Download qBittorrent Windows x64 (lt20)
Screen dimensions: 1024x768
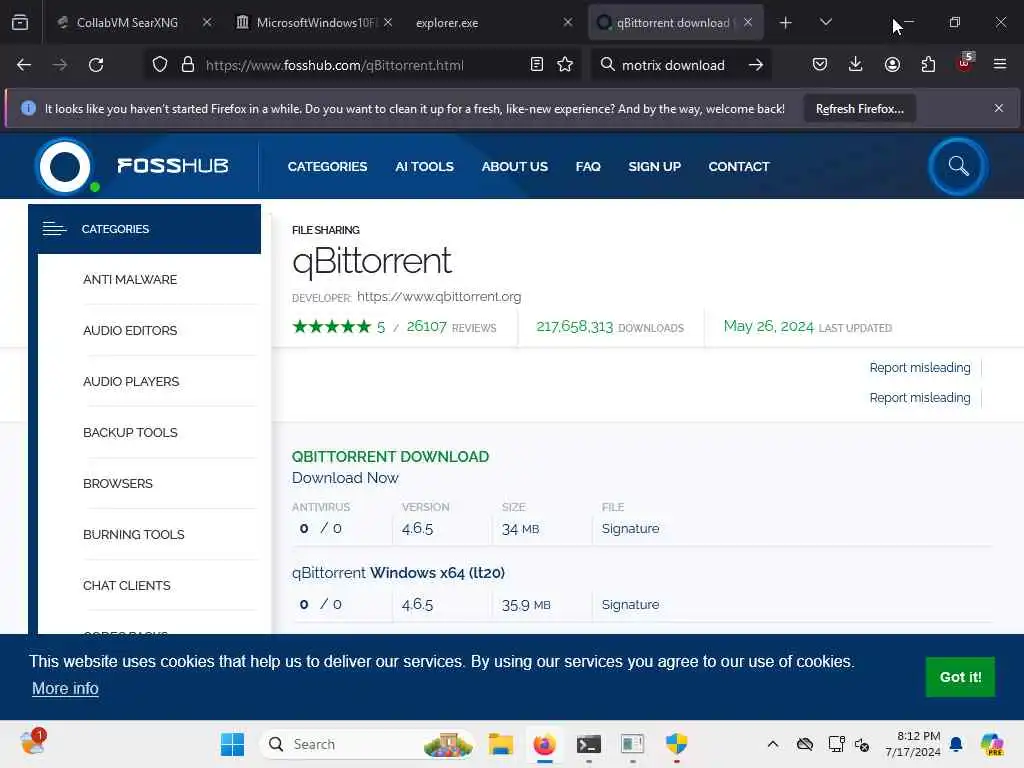[398, 573]
